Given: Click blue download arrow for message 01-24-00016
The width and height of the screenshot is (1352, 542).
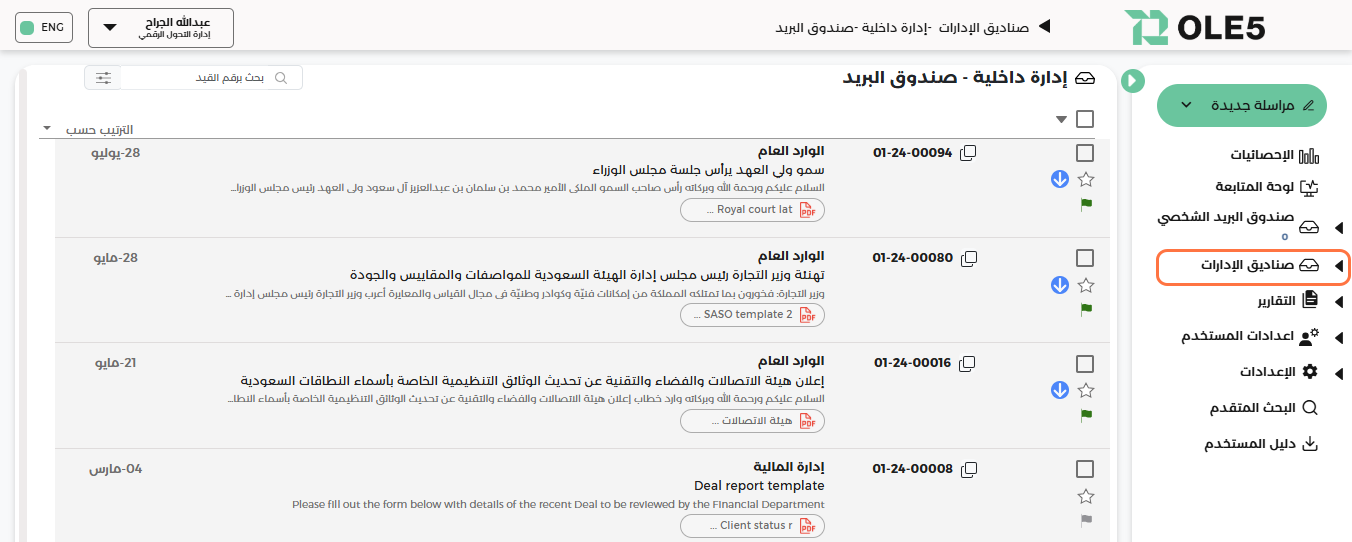Looking at the screenshot, I should [x=1060, y=390].
